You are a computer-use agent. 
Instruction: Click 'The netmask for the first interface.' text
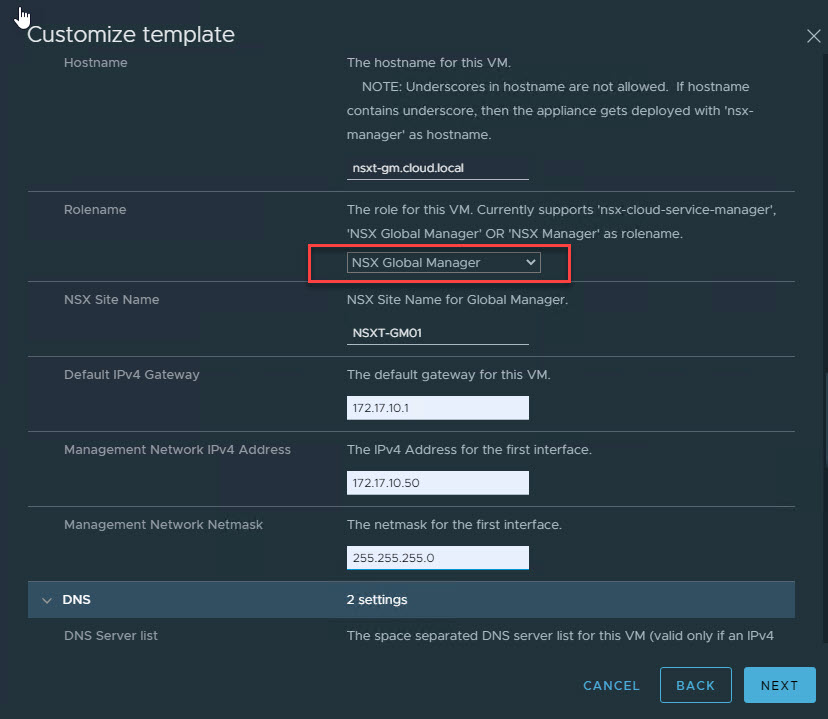click(454, 525)
